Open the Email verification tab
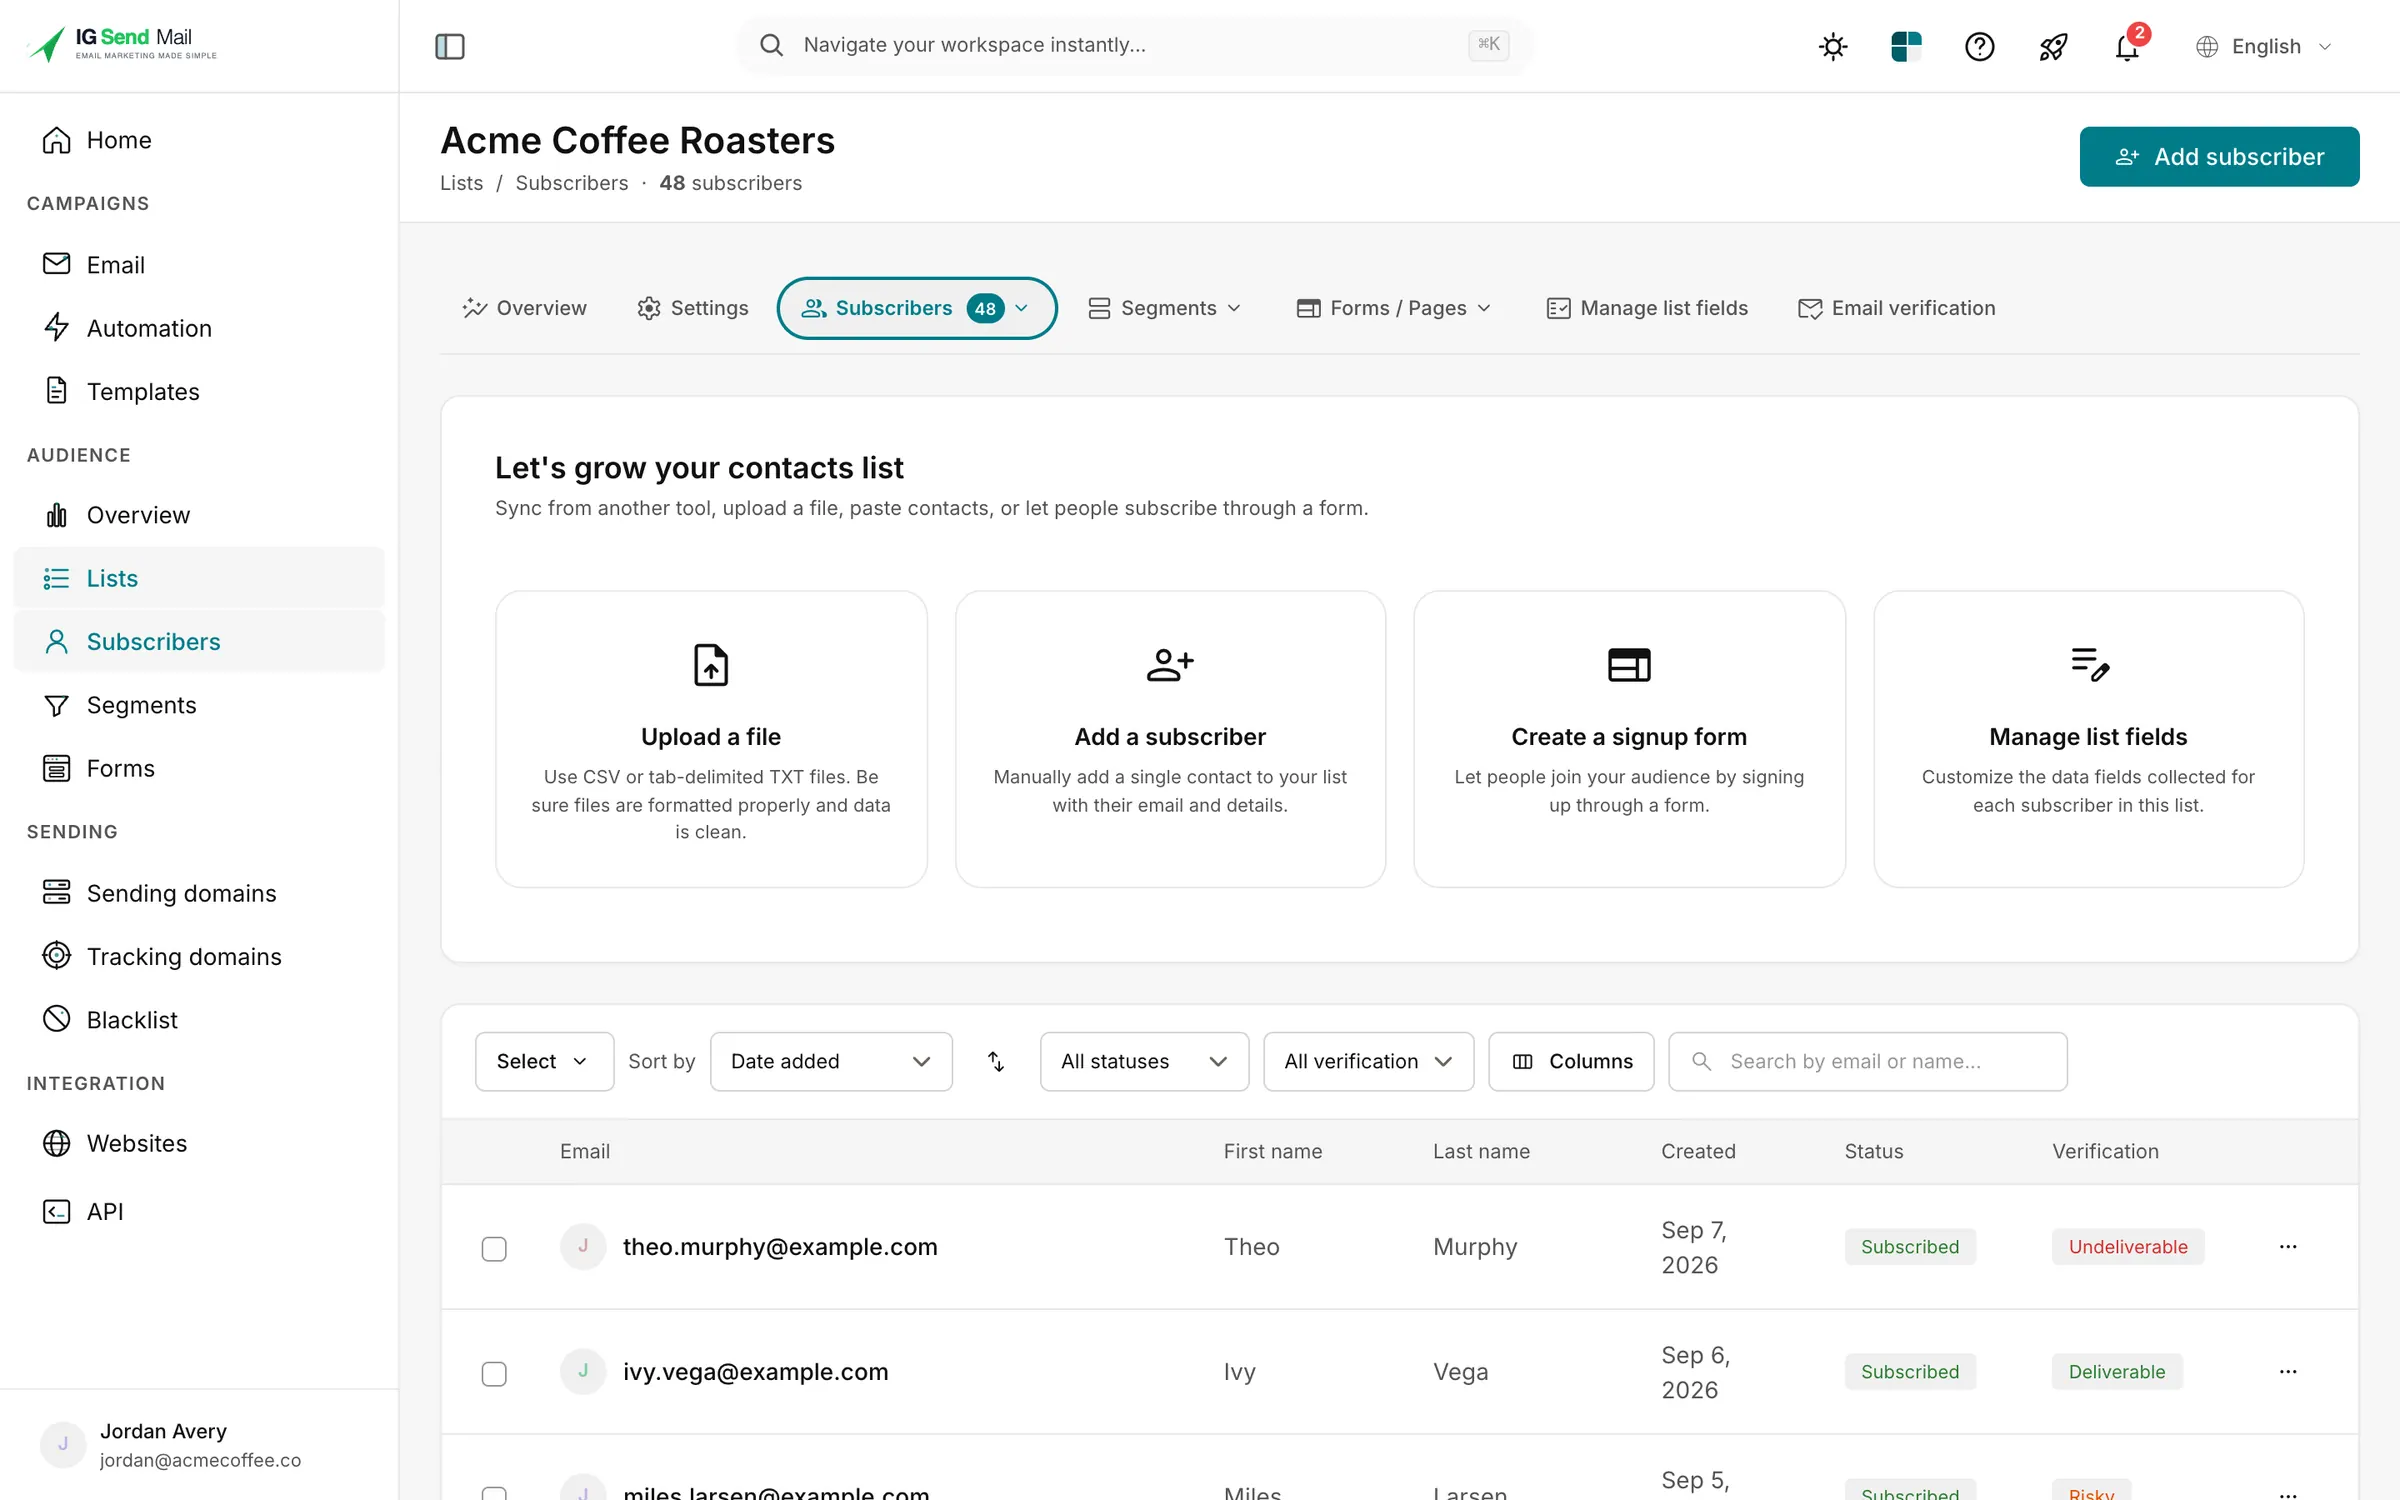 coord(1897,308)
